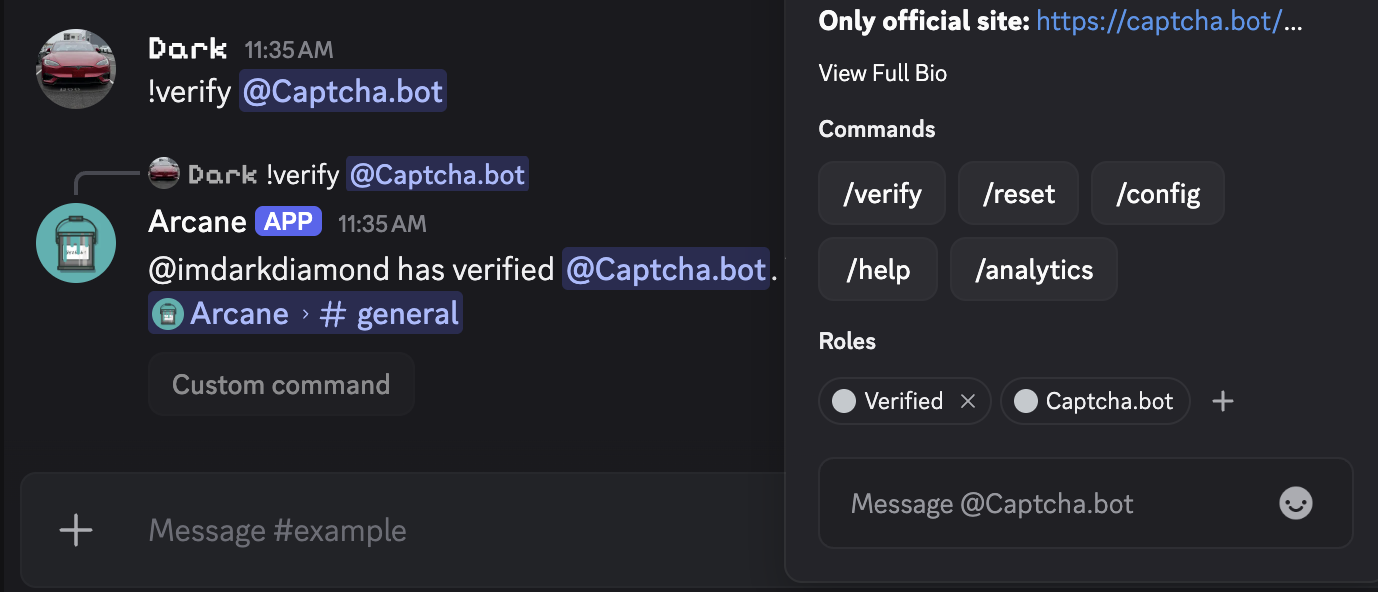1378x592 pixels.
Task: Expand the full bio with View Full Bio
Action: [x=882, y=72]
